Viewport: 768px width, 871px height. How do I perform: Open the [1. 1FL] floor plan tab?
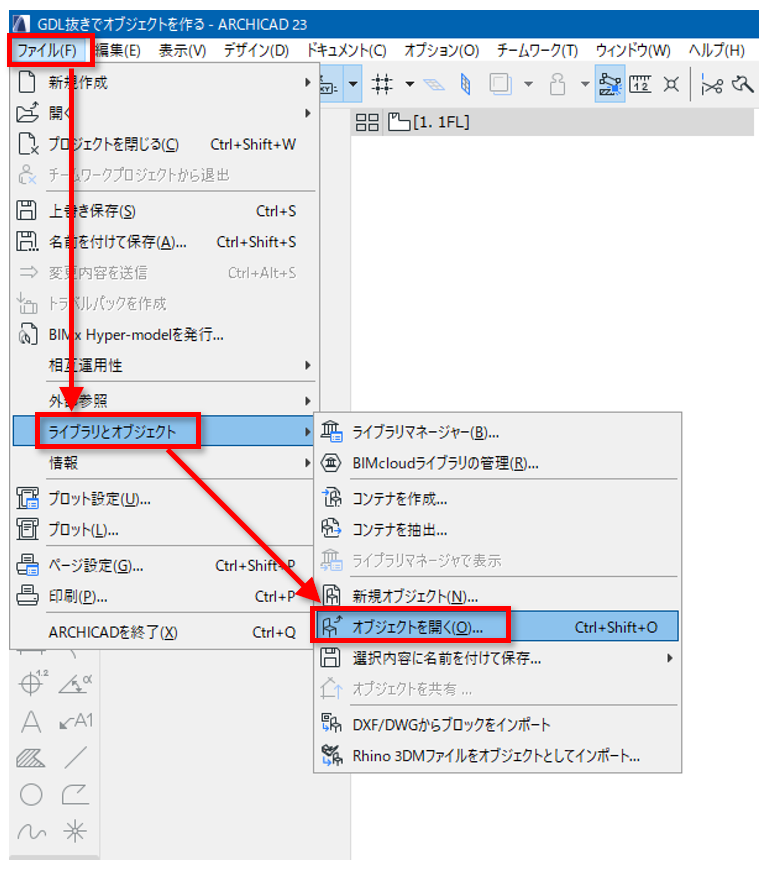(x=429, y=122)
